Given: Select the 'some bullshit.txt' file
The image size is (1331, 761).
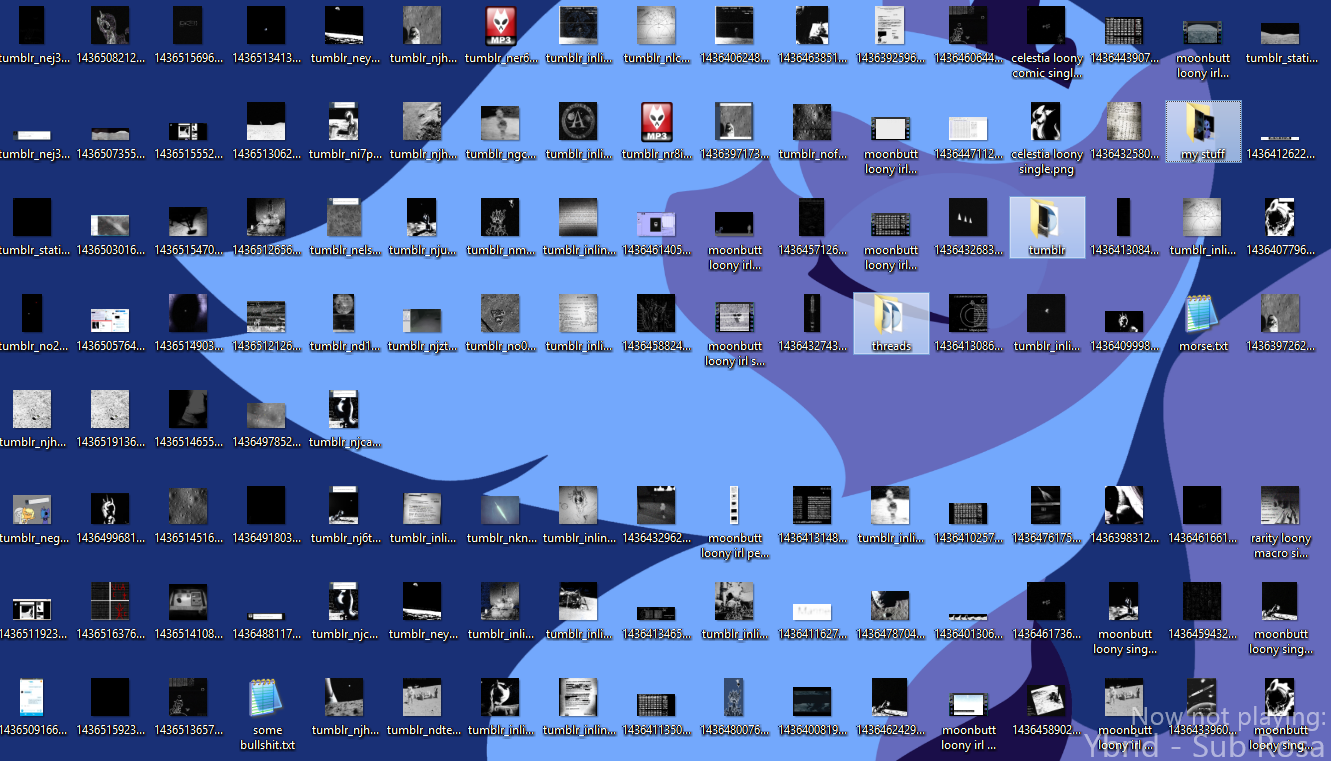Looking at the screenshot, I should coord(267,698).
